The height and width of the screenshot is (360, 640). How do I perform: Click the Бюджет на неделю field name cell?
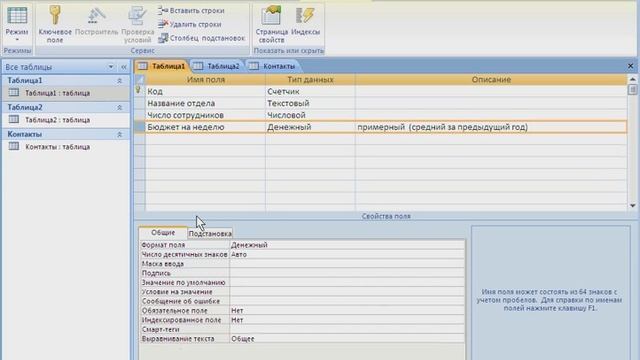click(205, 127)
